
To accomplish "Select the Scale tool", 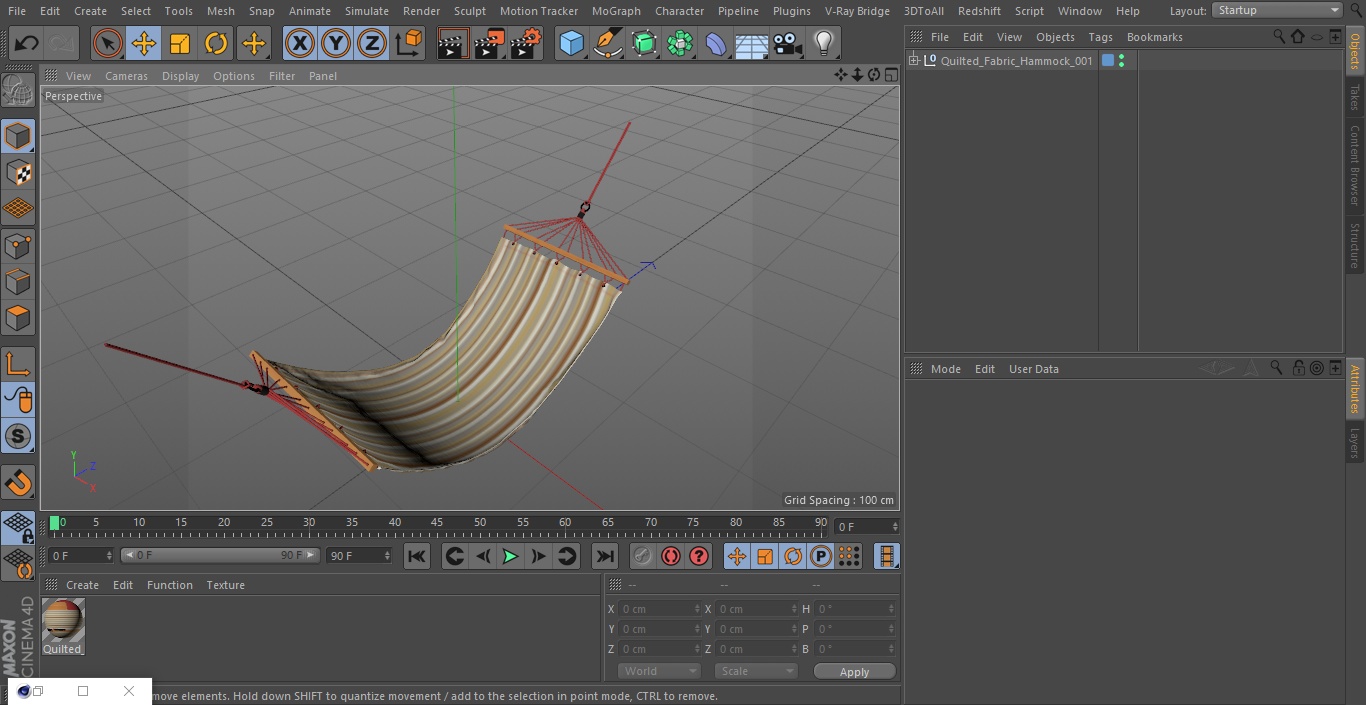I will click(x=180, y=43).
